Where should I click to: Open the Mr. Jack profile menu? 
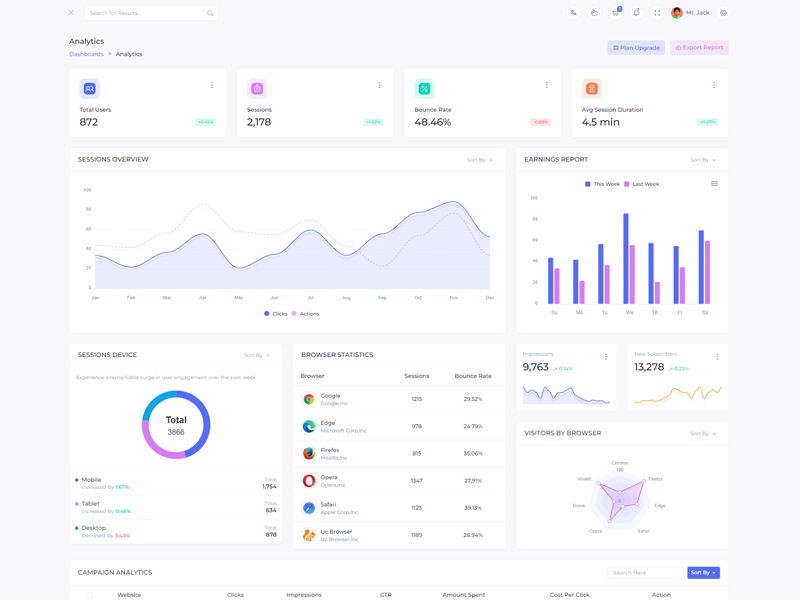pyautogui.click(x=691, y=13)
